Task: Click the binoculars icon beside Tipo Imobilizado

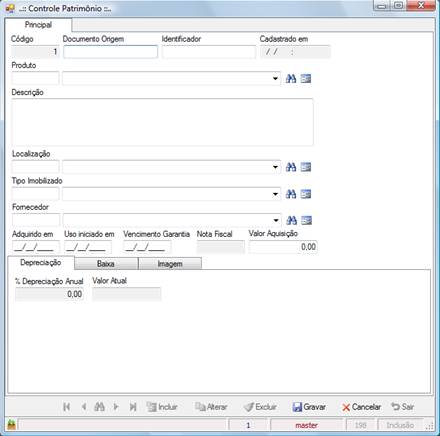Action: pos(291,194)
